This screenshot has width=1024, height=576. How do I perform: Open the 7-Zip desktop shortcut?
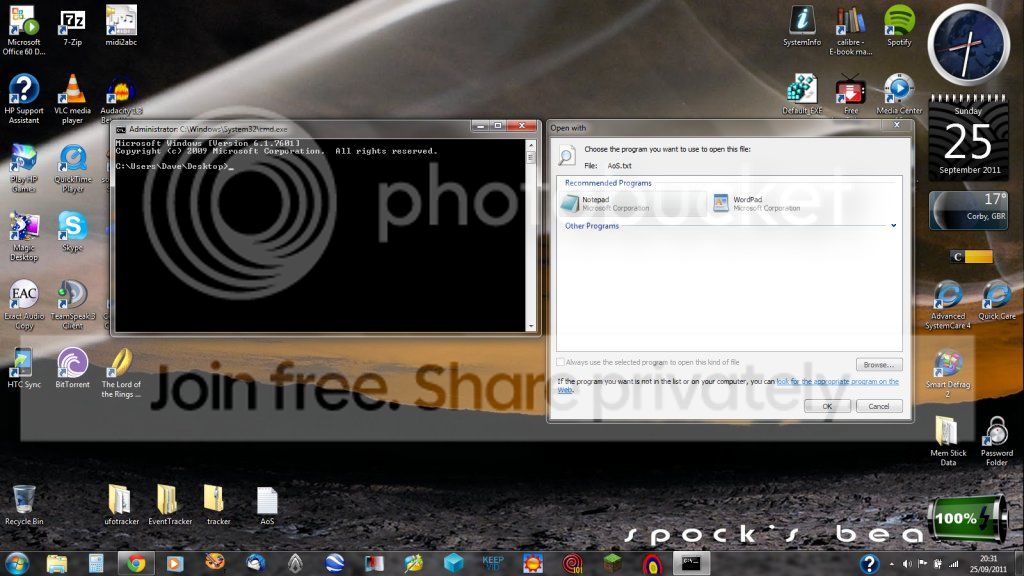click(x=72, y=27)
